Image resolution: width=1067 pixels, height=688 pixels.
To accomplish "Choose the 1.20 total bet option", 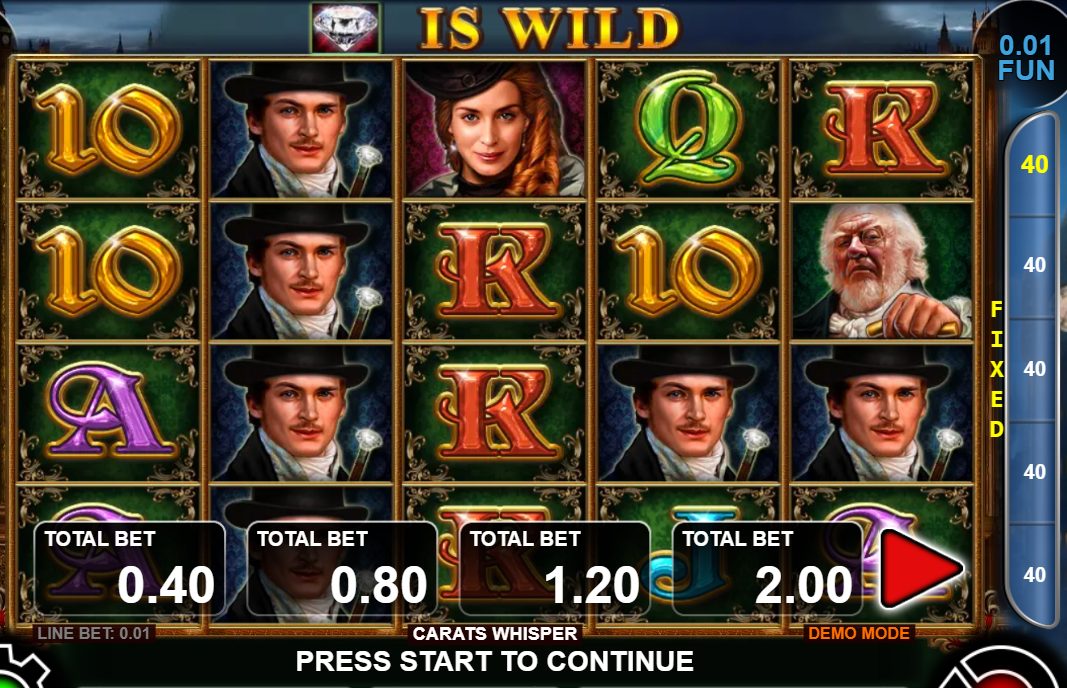I will pos(555,569).
